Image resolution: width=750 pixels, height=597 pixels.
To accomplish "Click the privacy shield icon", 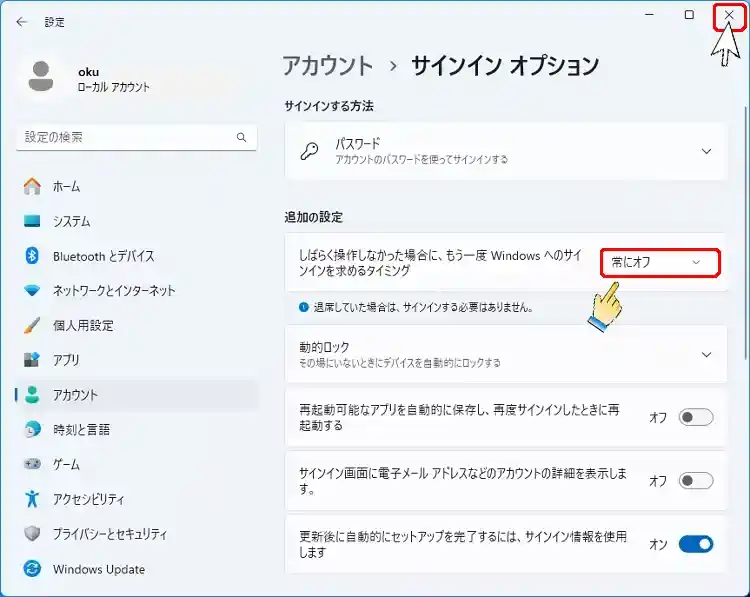I will coord(32,533).
